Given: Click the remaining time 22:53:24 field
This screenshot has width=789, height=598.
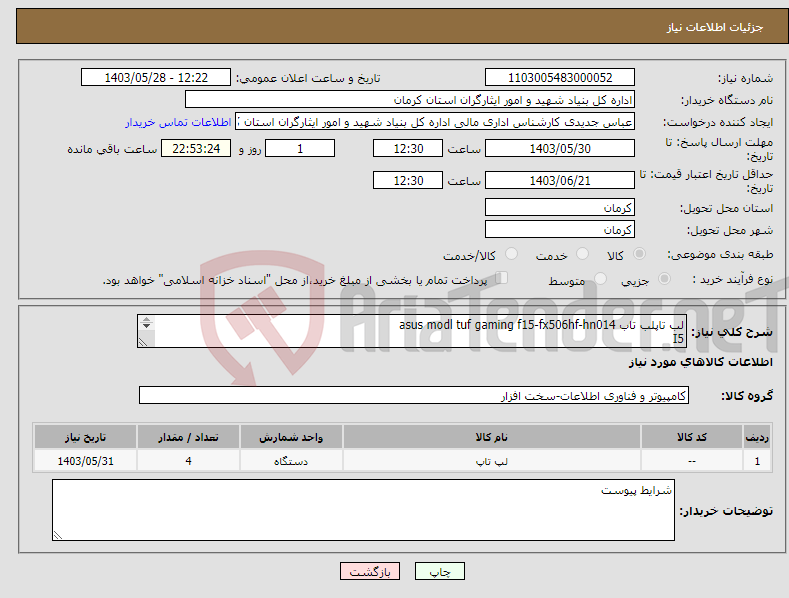Looking at the screenshot, I should point(196,148).
